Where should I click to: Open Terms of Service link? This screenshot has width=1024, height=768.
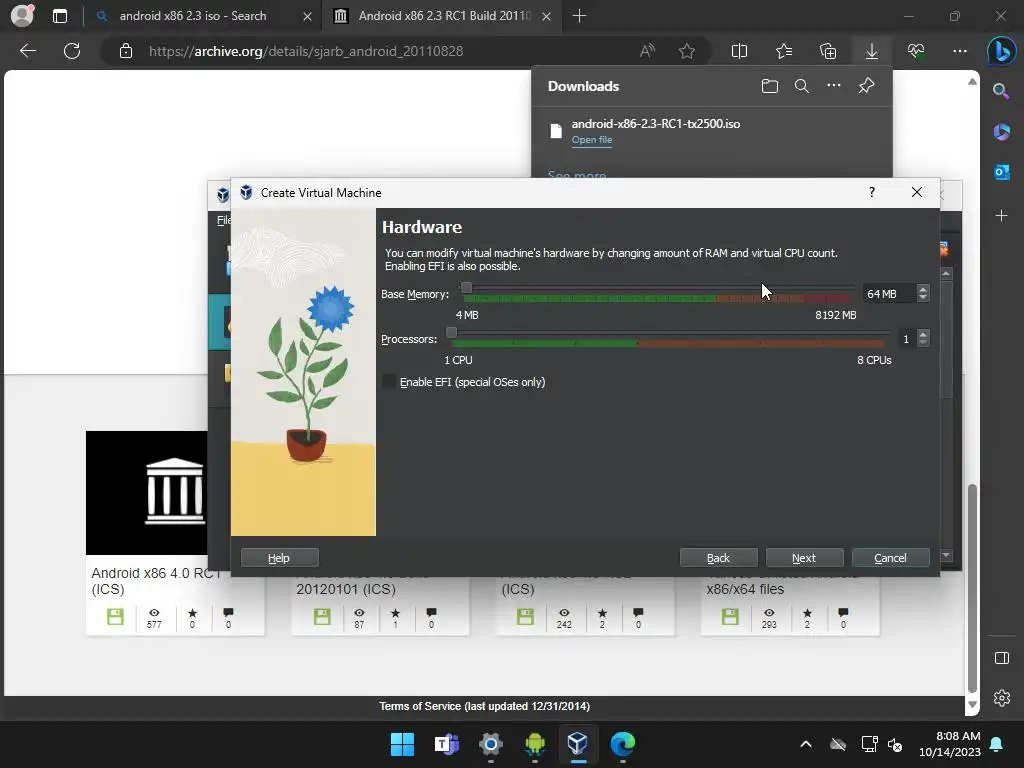click(484, 706)
